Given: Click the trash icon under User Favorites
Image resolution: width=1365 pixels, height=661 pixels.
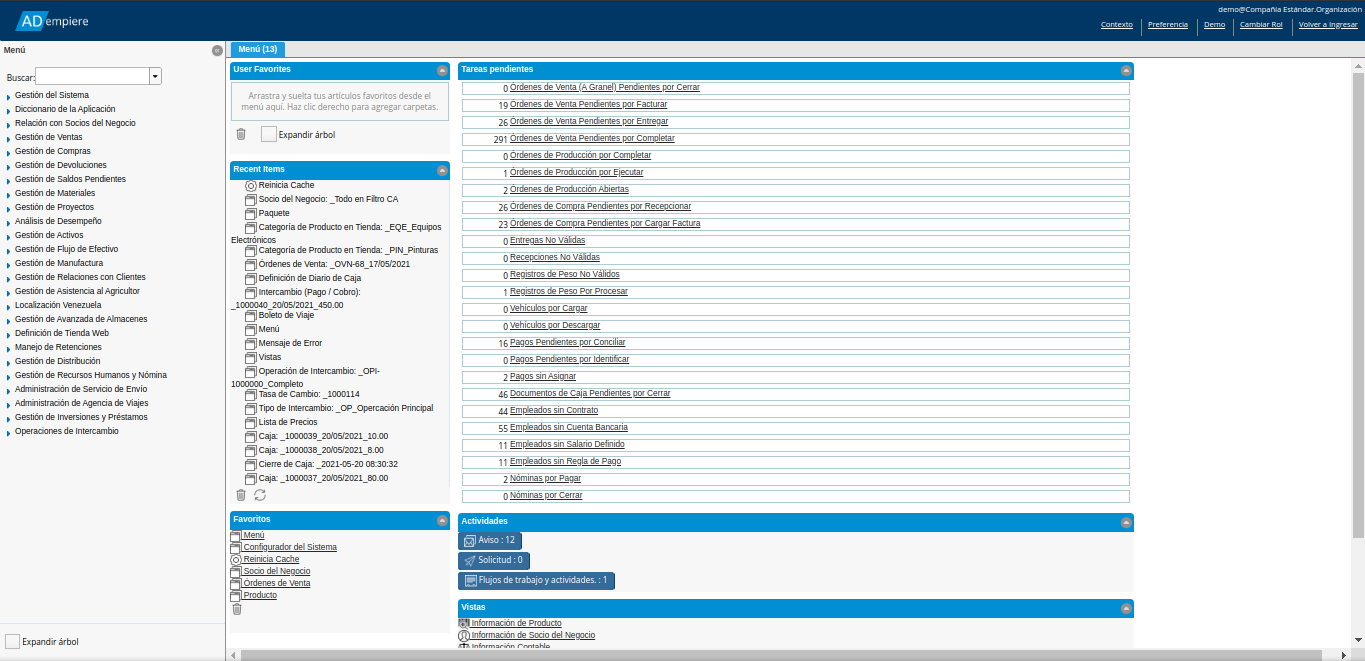Looking at the screenshot, I should [x=241, y=134].
